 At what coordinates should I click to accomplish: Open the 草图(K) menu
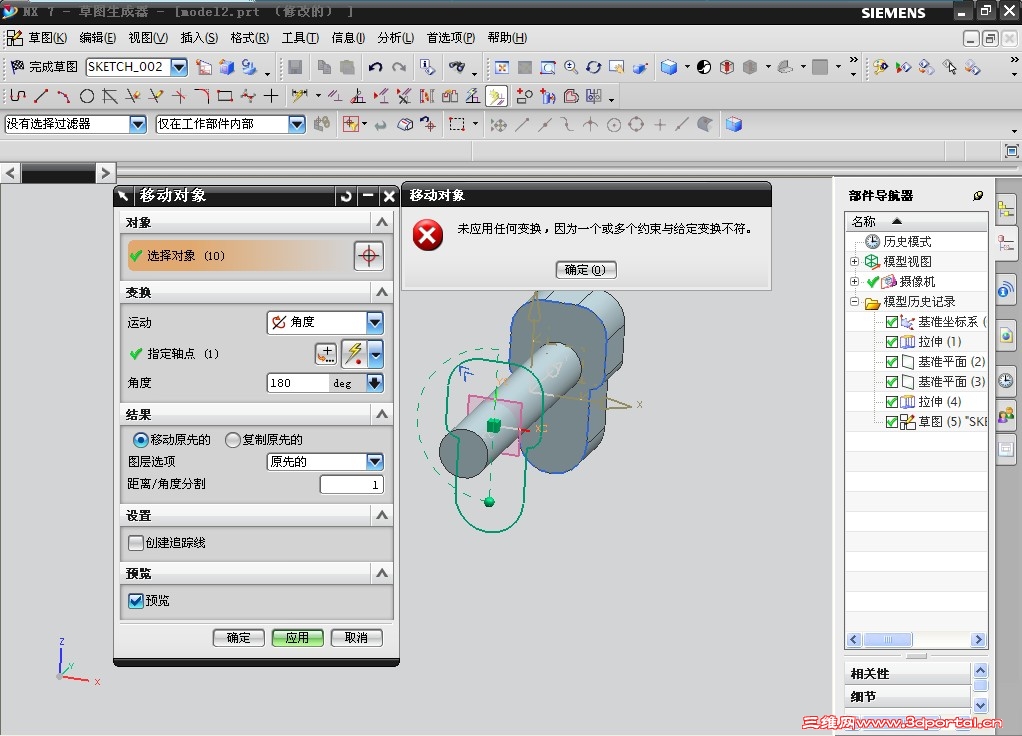pyautogui.click(x=47, y=38)
